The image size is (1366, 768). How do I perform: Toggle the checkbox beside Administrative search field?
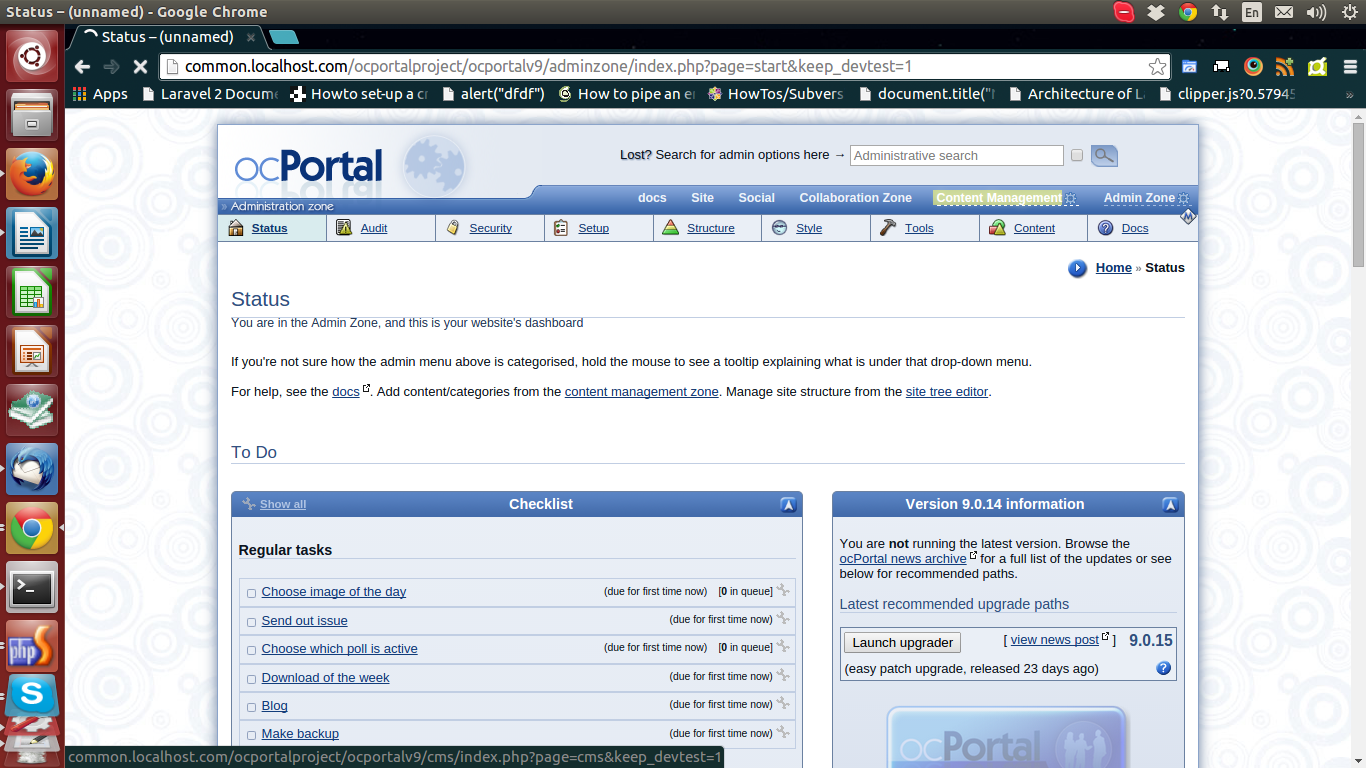1077,156
